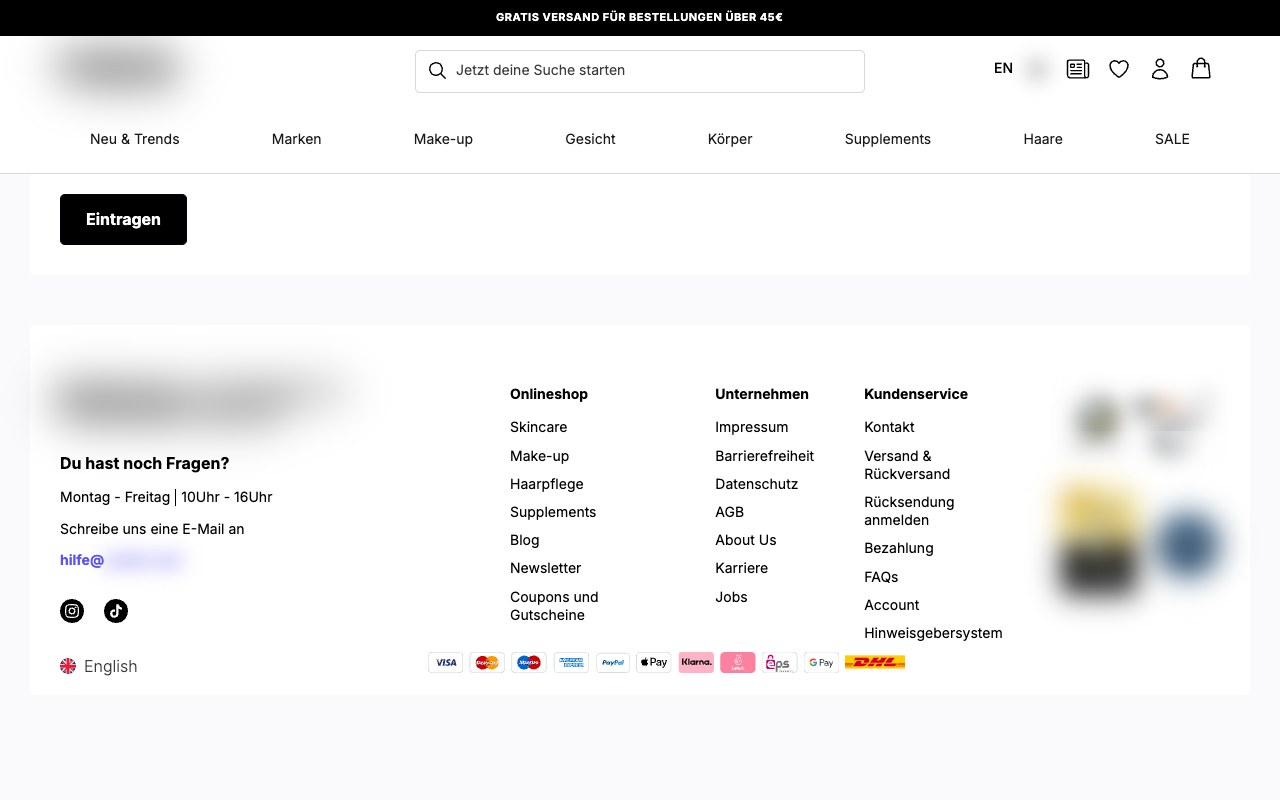1280x800 pixels.
Task: Click the Visa payment icon
Action: [446, 662]
